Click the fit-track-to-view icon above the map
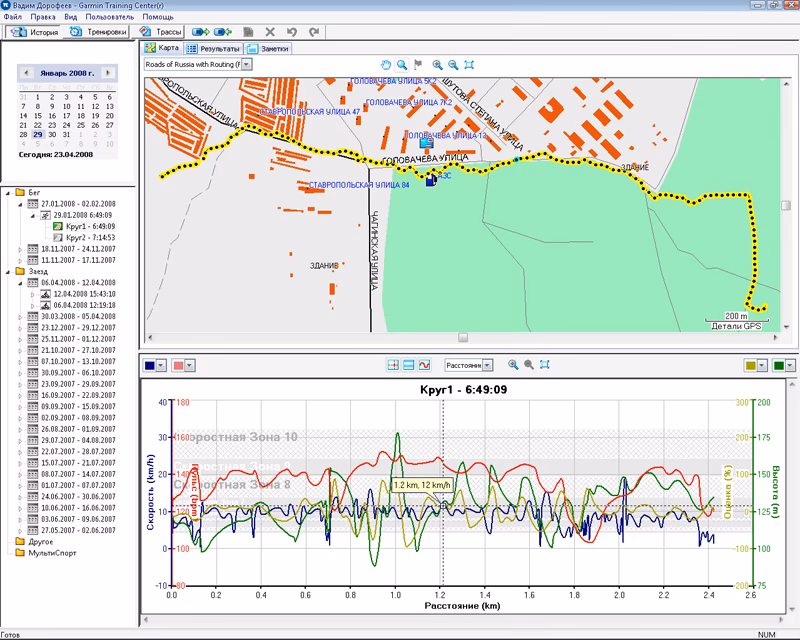Image resolution: width=800 pixels, height=640 pixels. click(x=470, y=63)
